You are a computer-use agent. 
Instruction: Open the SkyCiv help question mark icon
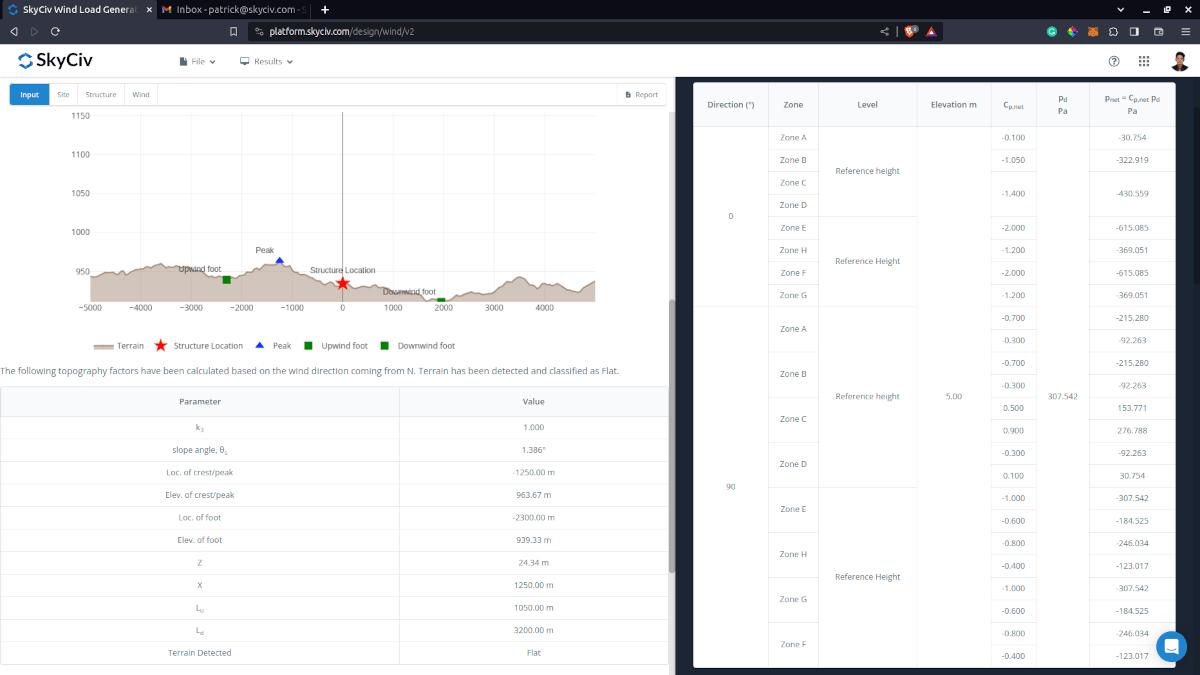(1114, 61)
